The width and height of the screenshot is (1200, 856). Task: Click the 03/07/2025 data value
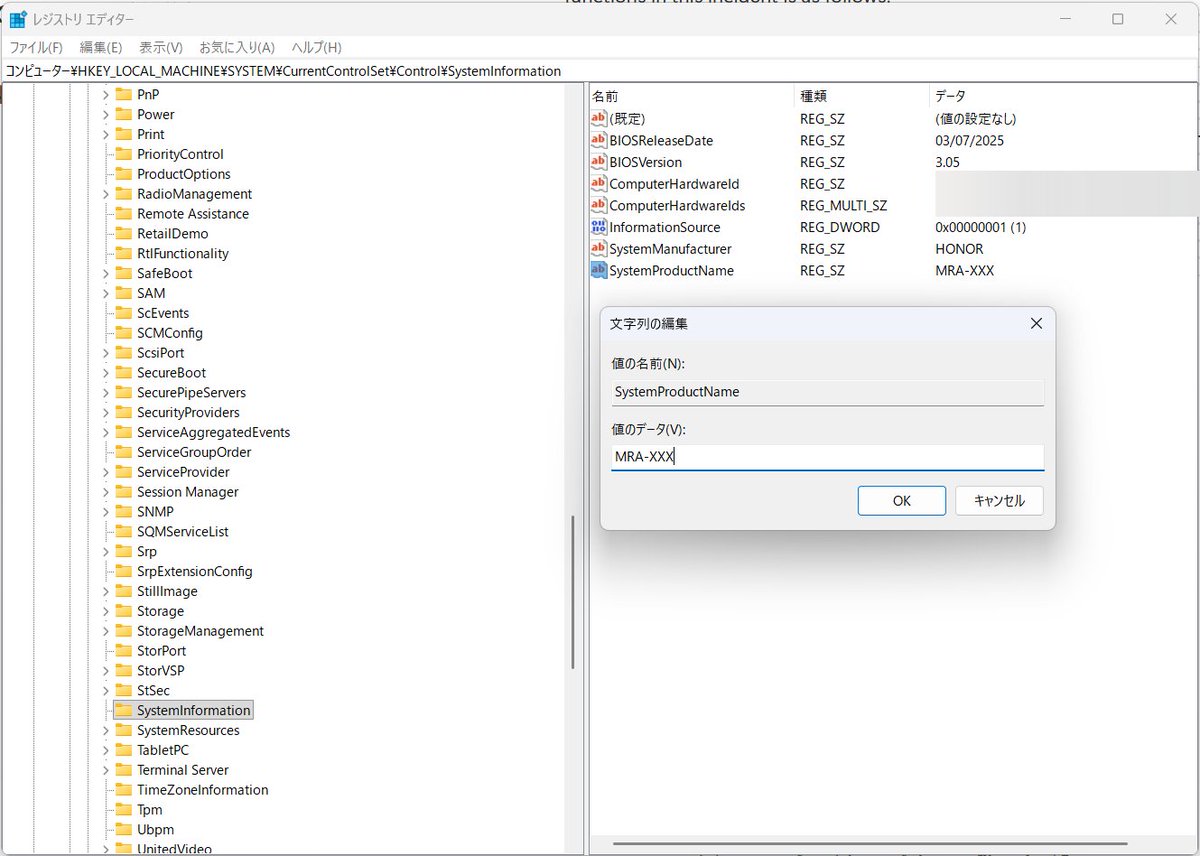(x=969, y=140)
